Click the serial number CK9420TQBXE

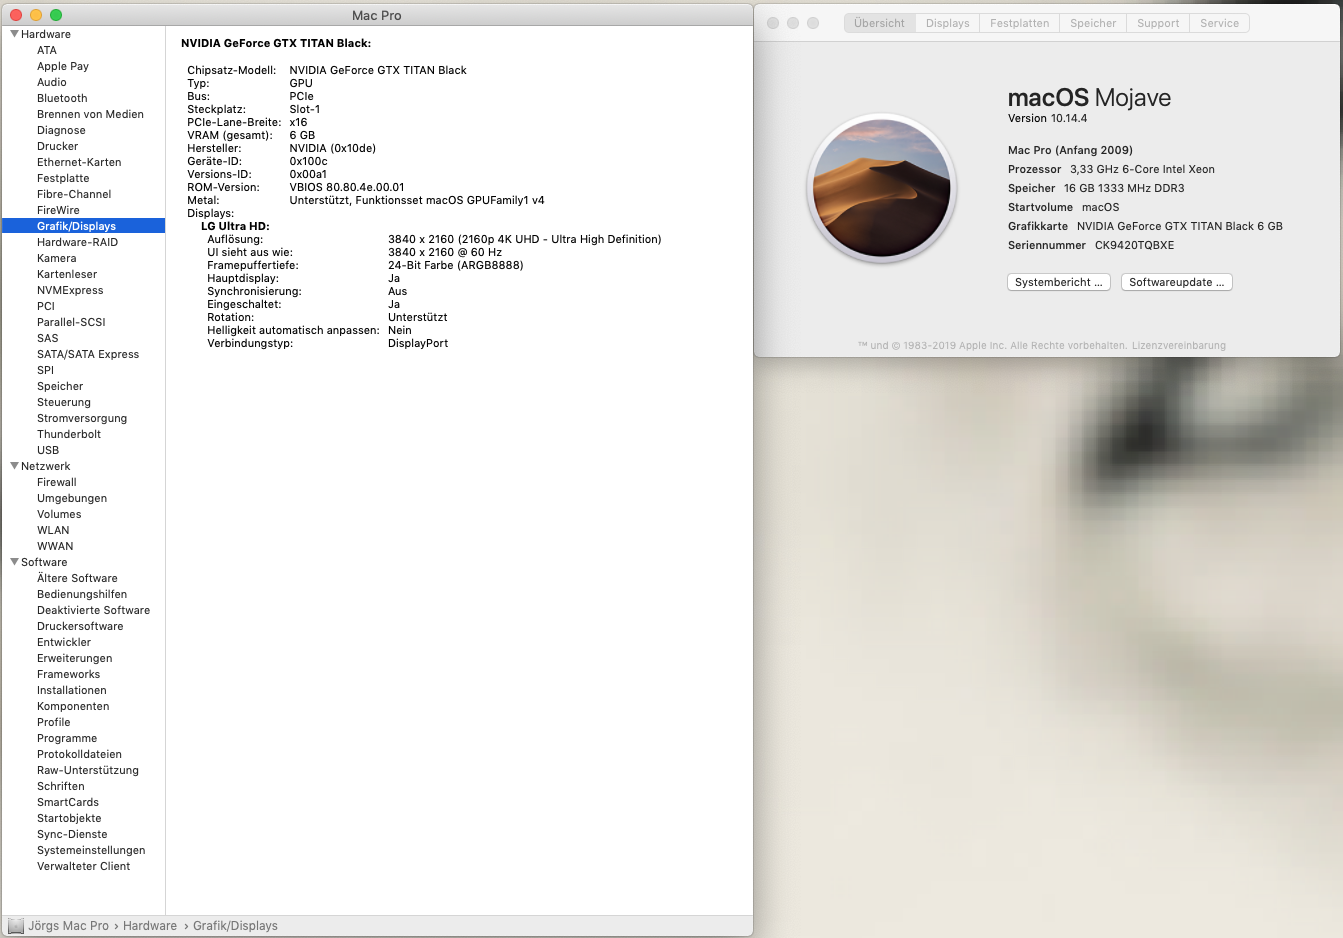click(1134, 245)
